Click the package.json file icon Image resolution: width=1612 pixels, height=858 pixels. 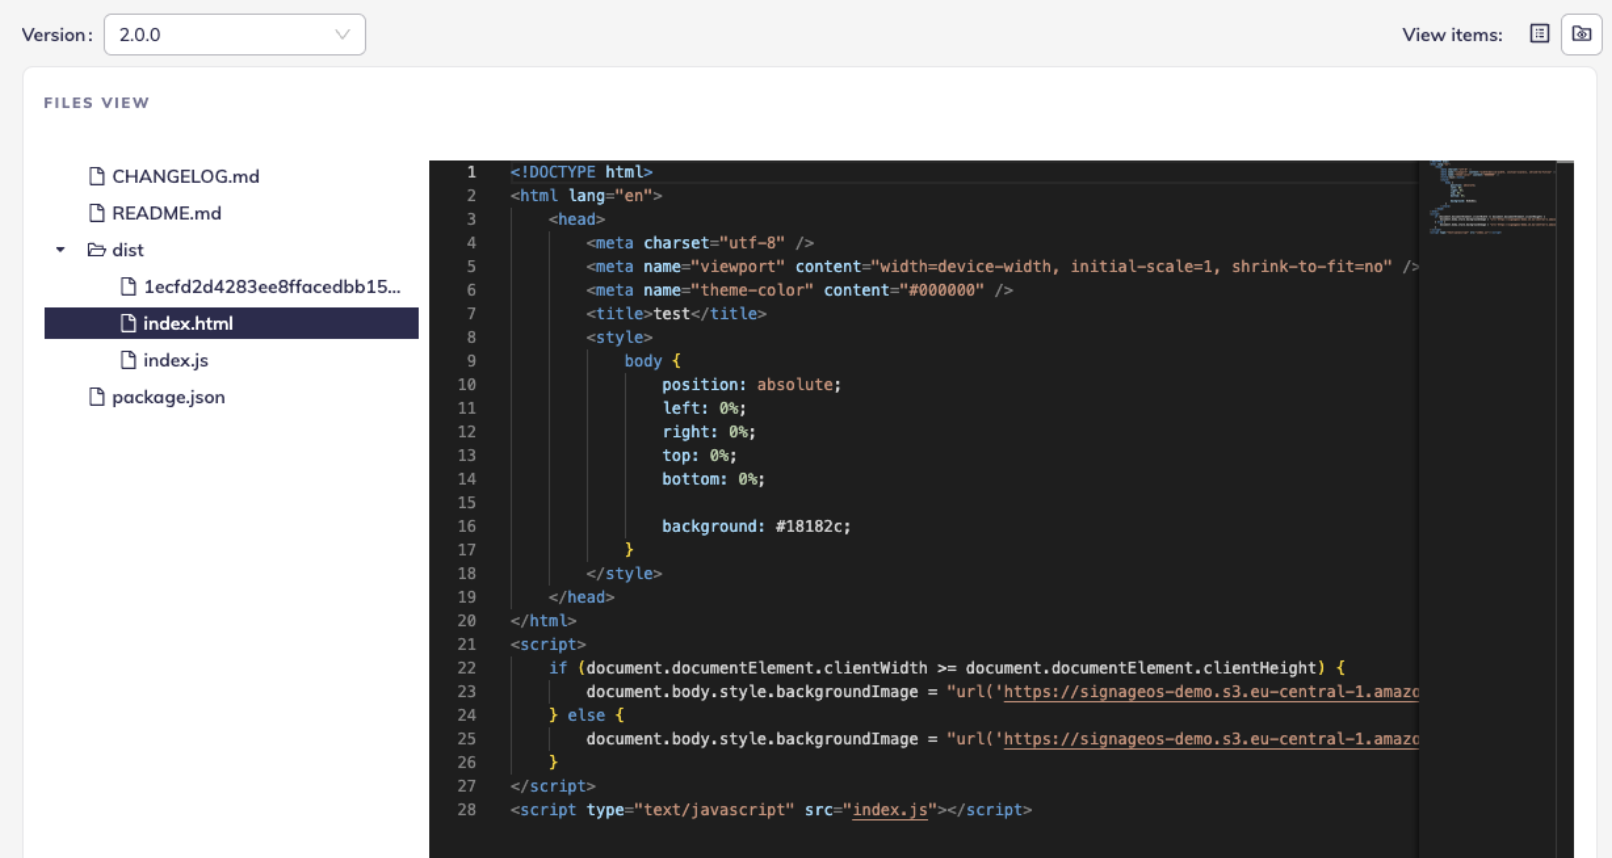[x=97, y=397]
